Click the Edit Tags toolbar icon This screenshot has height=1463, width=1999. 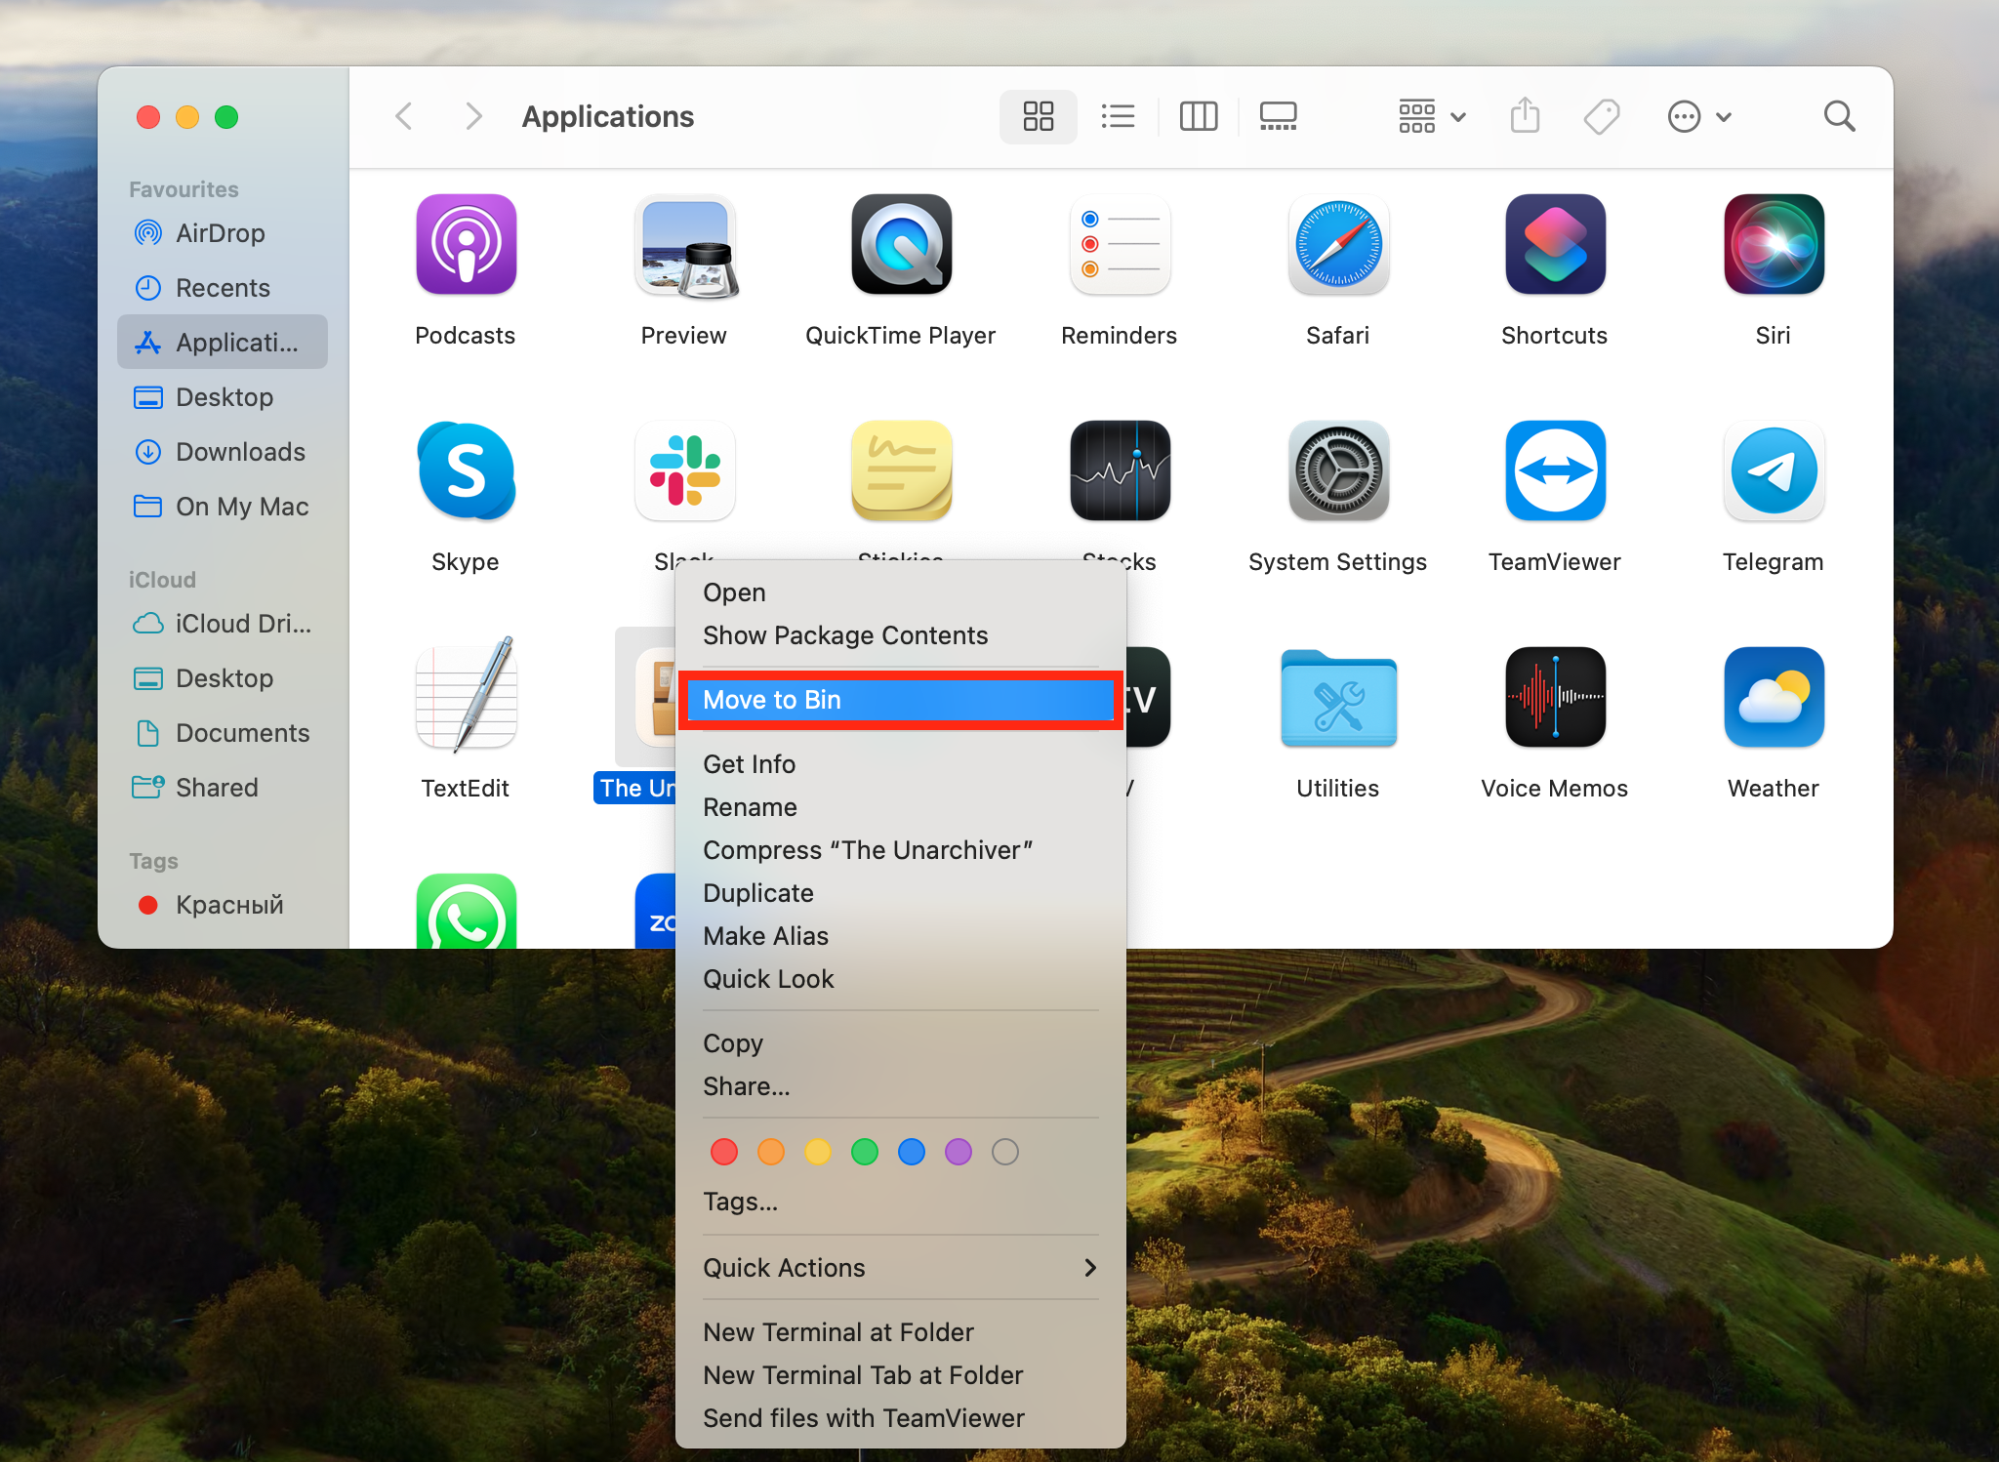point(1601,117)
